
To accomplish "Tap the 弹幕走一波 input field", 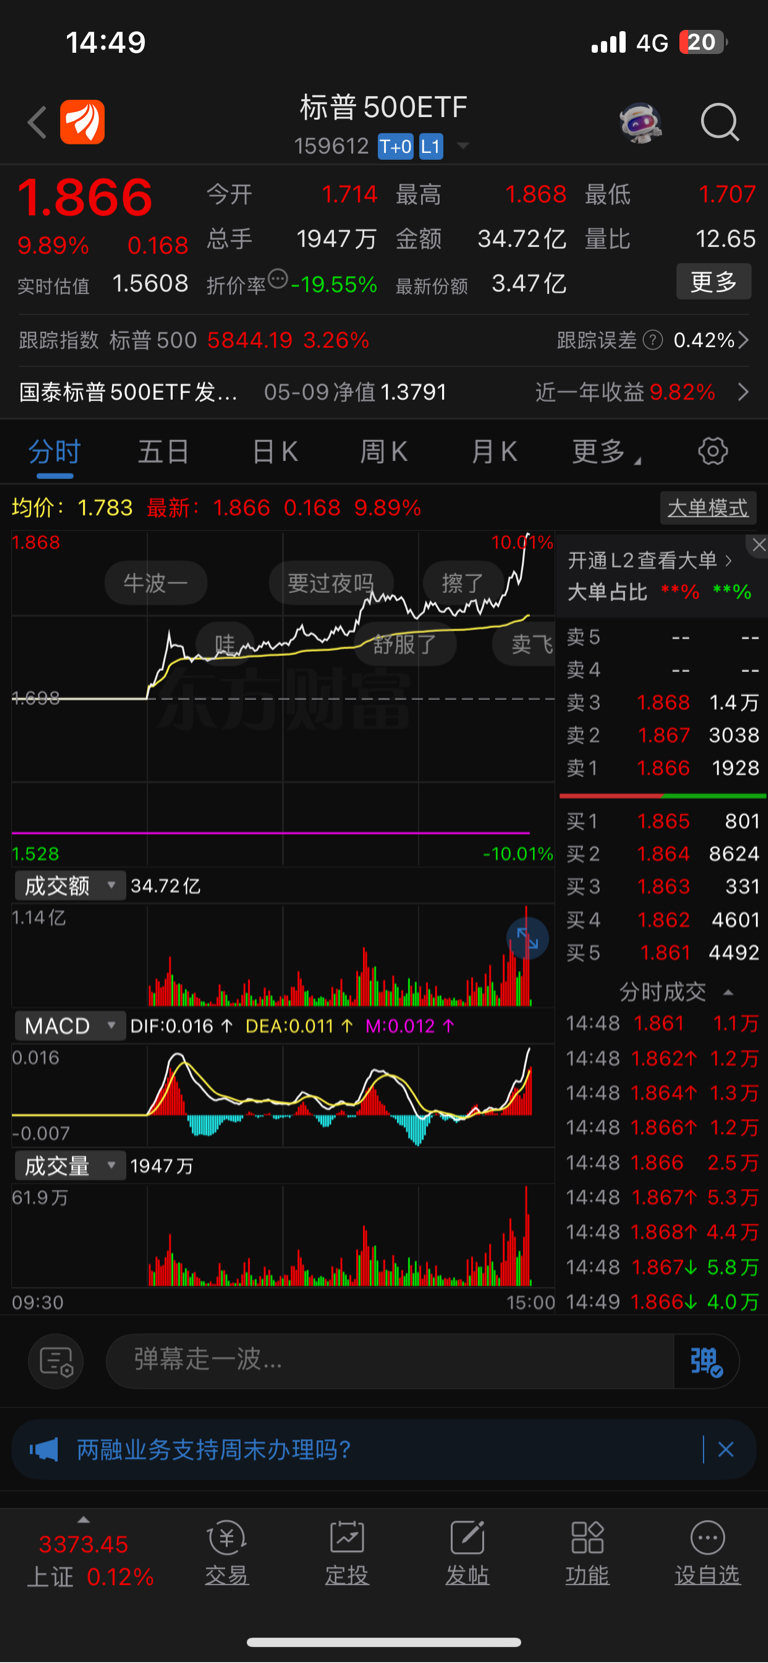I will pos(390,1360).
